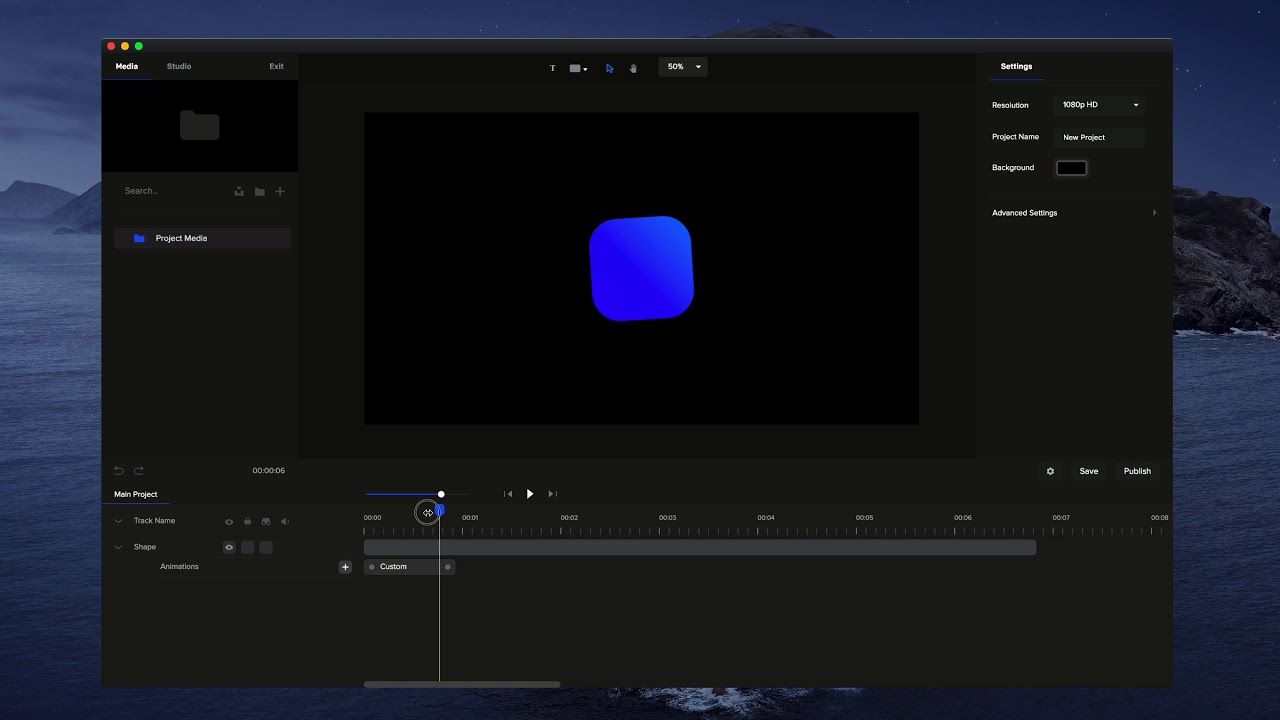Screen dimensions: 1280x720
Task: Click the Save button
Action: coord(1089,471)
